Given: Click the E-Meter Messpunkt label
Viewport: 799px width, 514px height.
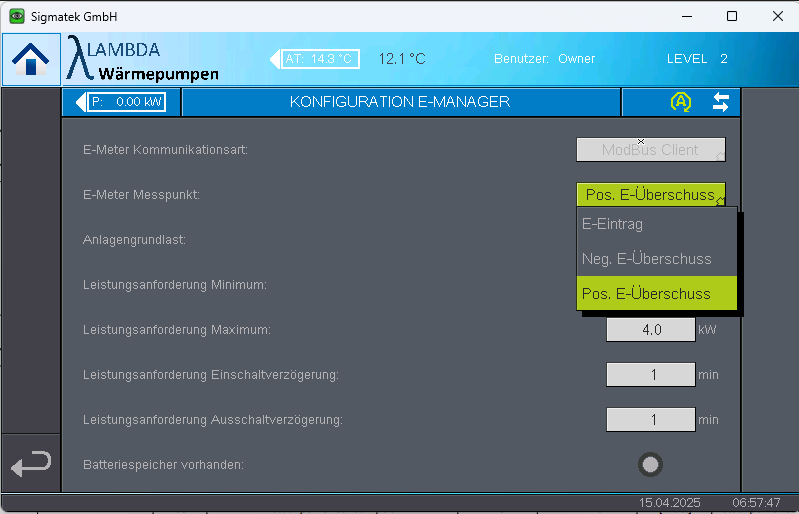Looking at the screenshot, I should pos(141,195).
